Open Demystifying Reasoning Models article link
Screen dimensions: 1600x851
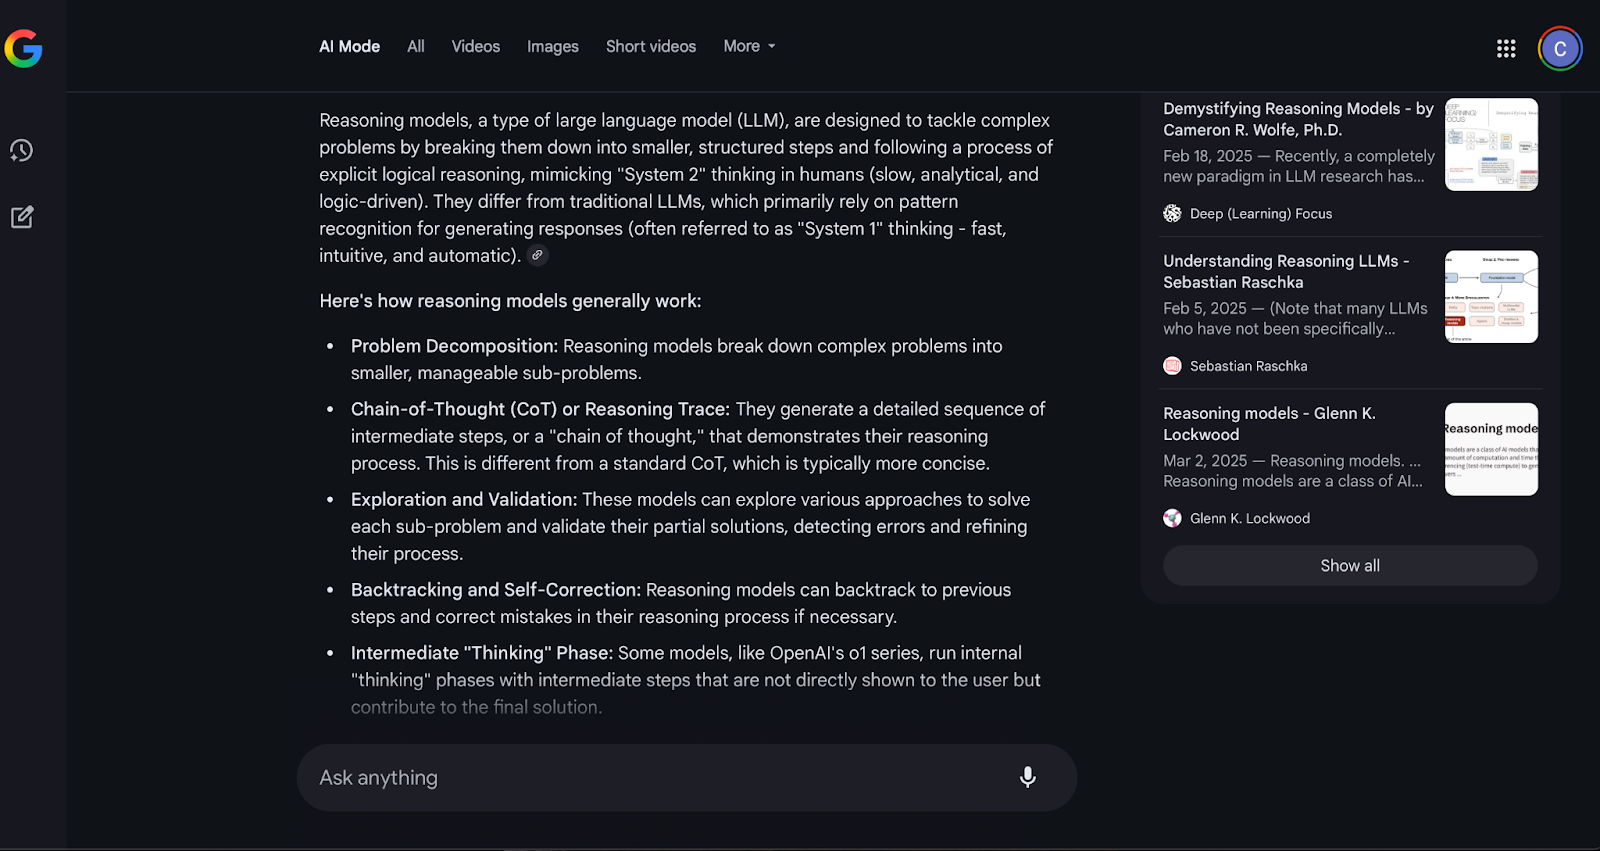click(x=1298, y=119)
